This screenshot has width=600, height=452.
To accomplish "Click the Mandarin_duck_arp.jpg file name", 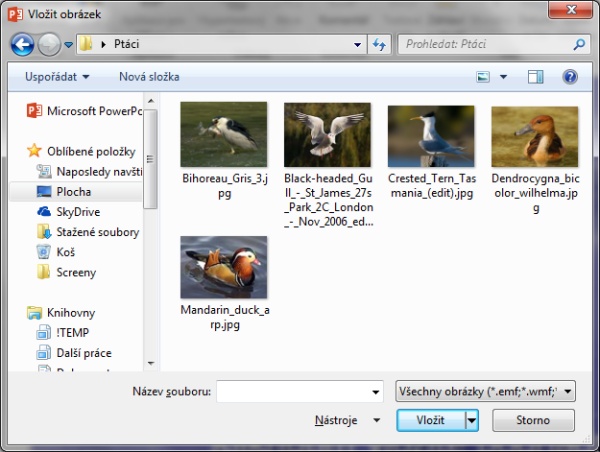I will [225, 317].
